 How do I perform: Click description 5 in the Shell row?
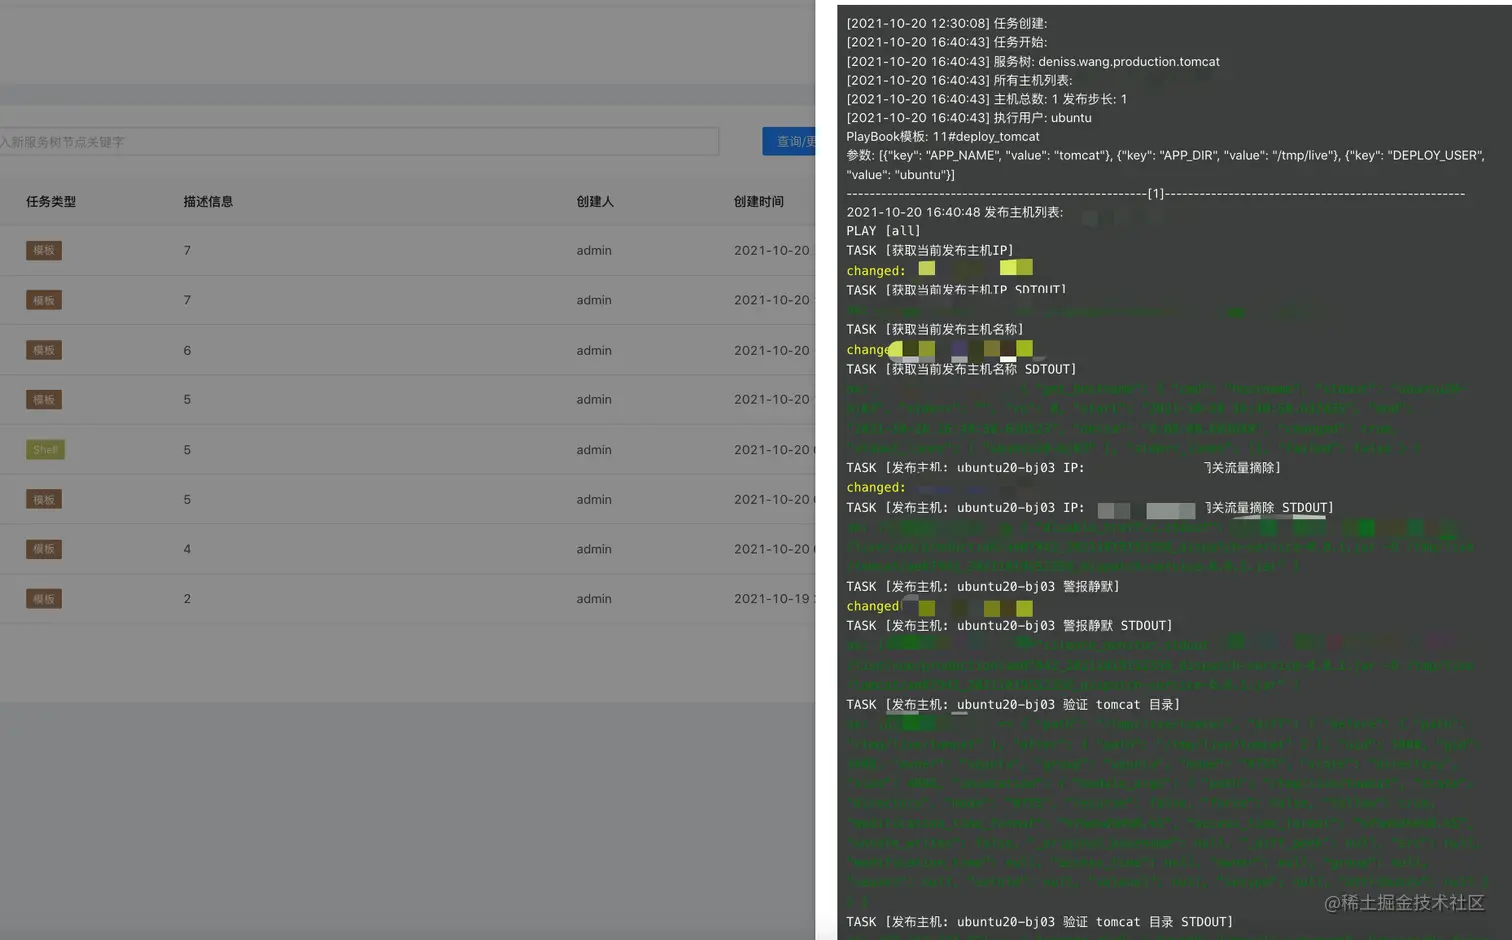187,450
